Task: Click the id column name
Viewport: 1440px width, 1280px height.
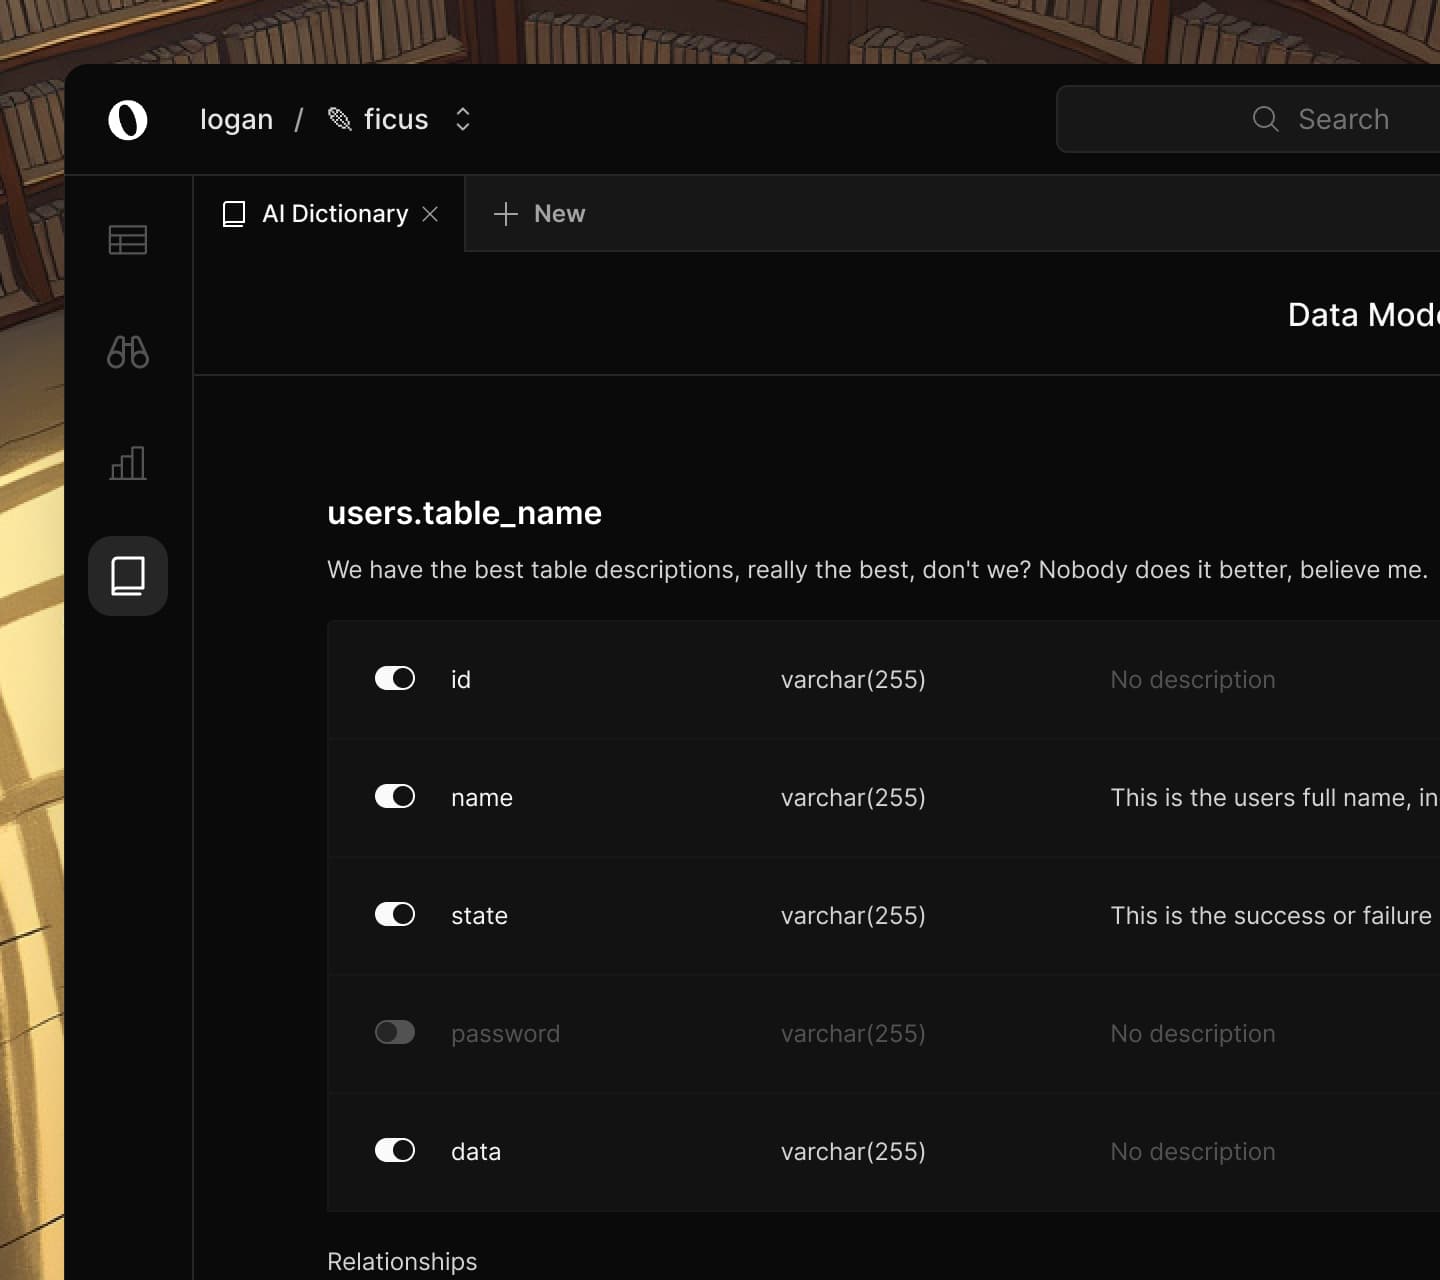Action: (x=460, y=680)
